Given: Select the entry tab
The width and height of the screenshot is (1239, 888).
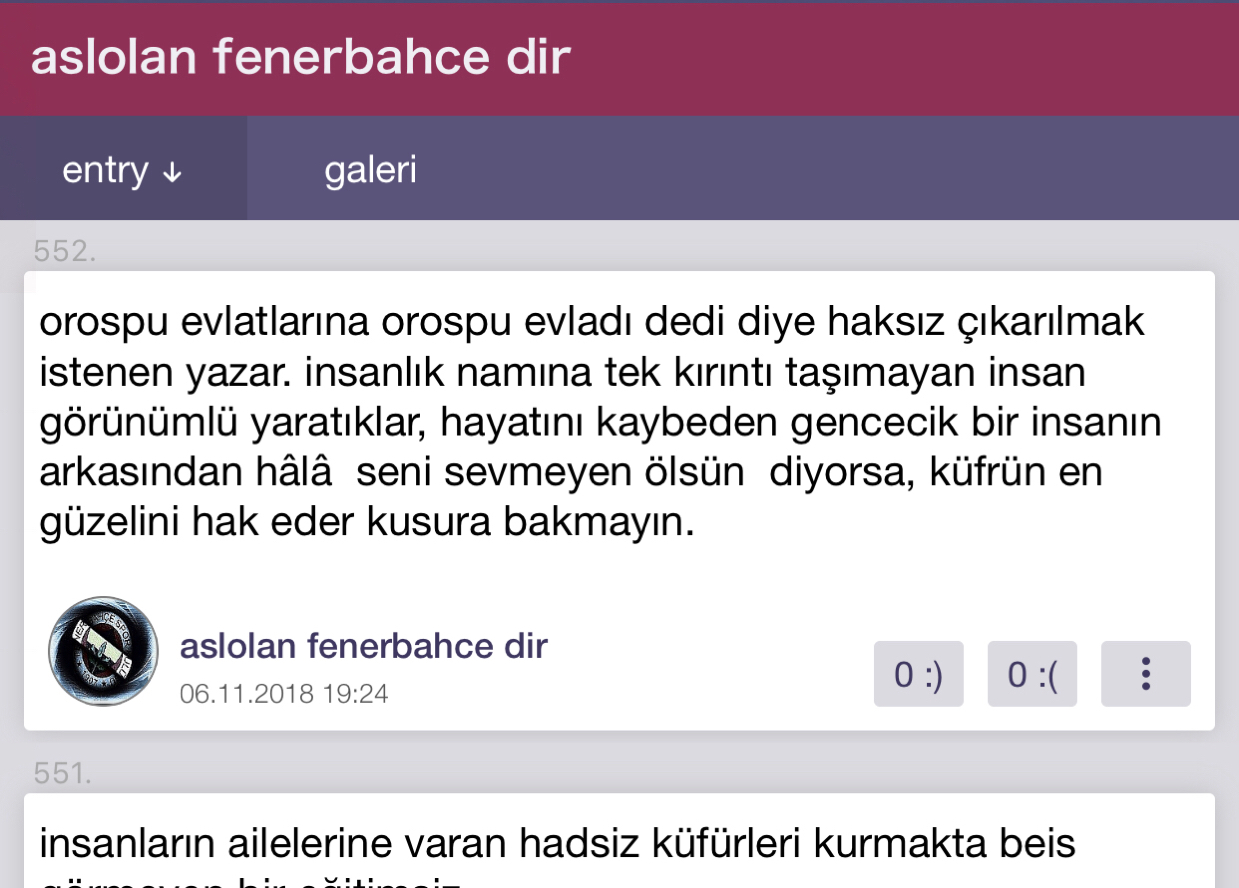Looking at the screenshot, I should [x=123, y=168].
